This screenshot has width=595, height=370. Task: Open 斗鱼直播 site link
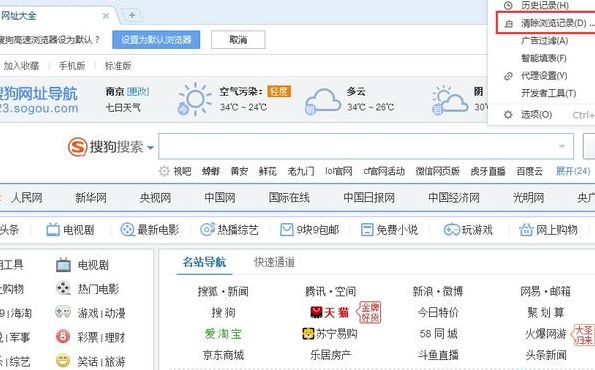click(x=438, y=355)
